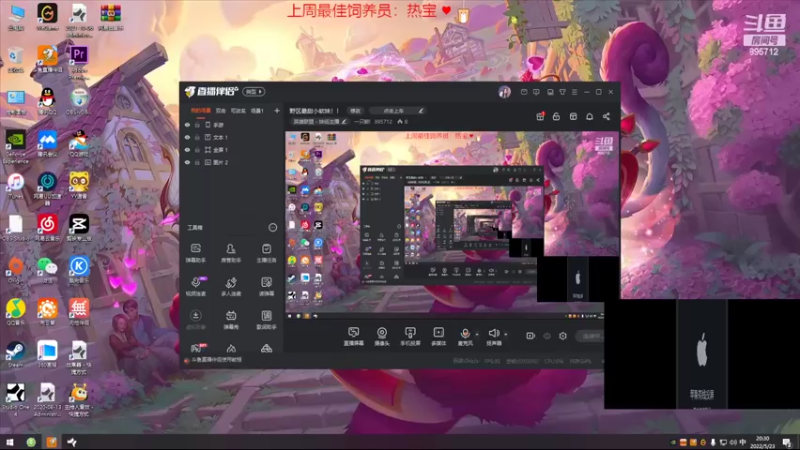The image size is (800, 450).
Task: Toggle visibility eye of 文本 1 source
Action: coord(187,137)
